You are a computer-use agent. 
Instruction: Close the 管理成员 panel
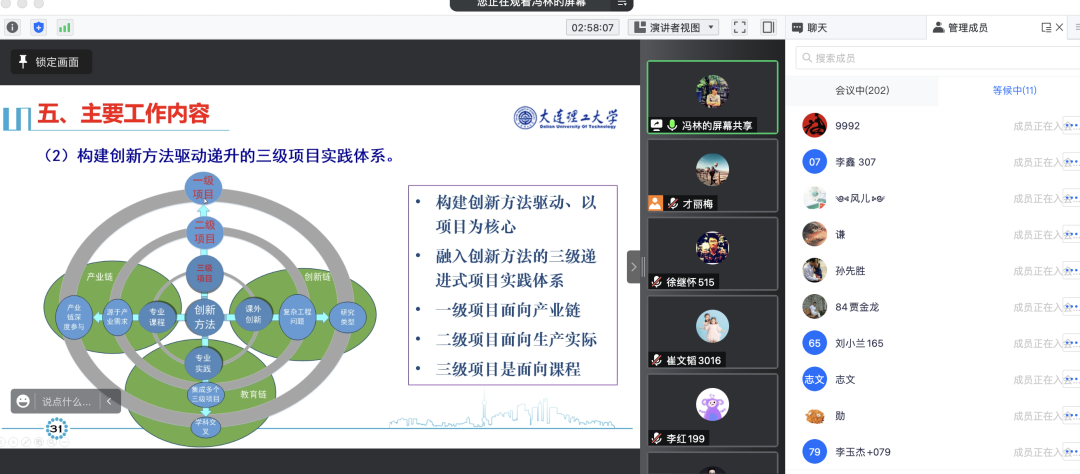(x=1060, y=28)
